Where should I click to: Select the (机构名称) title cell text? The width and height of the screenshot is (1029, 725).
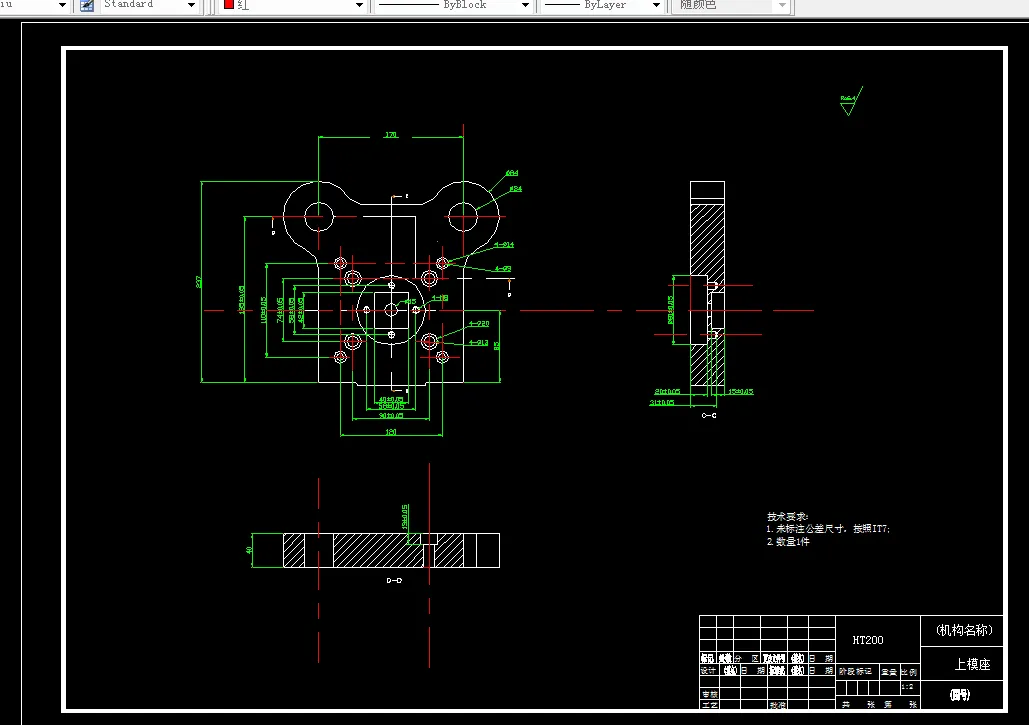[x=964, y=631]
